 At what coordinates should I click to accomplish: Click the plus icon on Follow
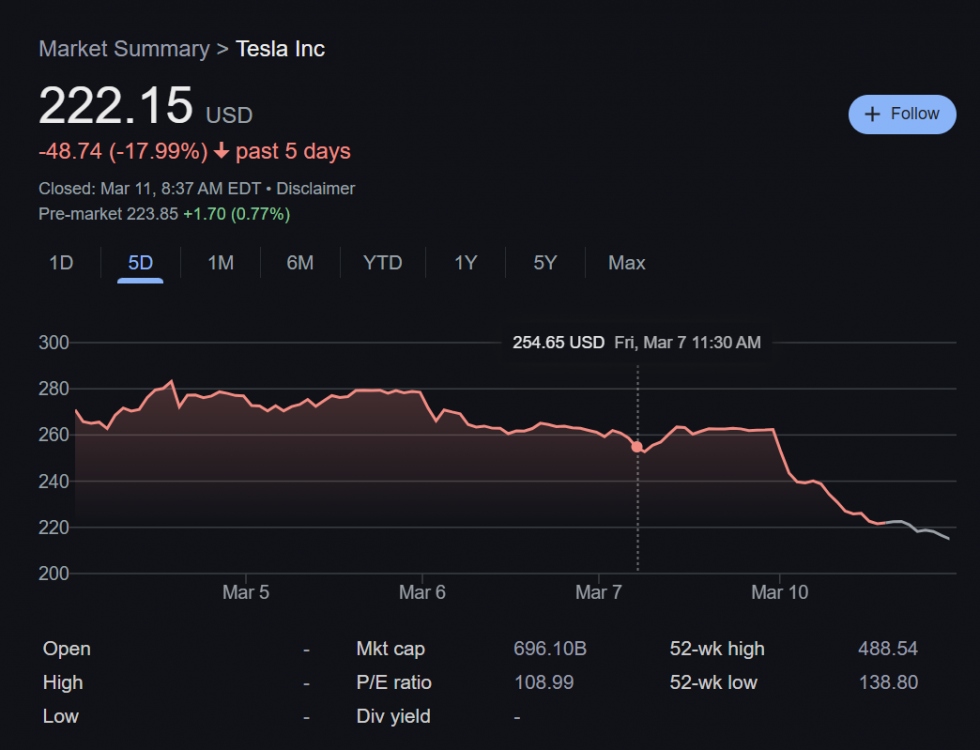pos(872,114)
